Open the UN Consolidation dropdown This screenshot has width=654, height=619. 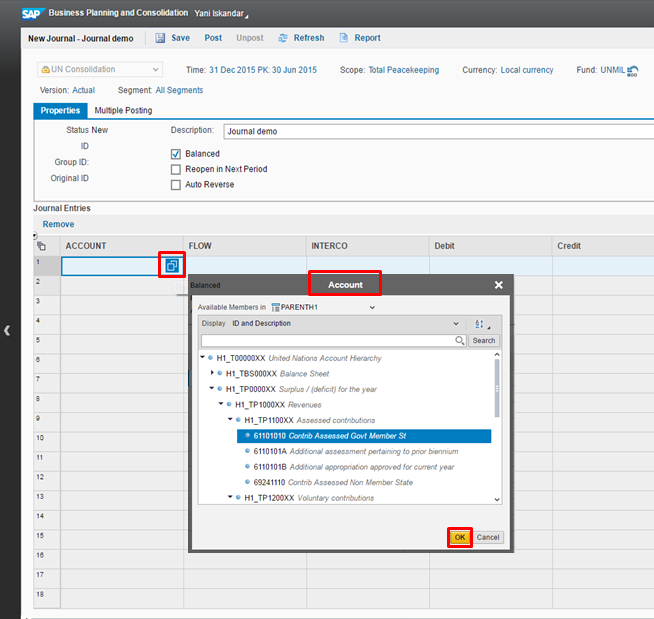pos(100,69)
